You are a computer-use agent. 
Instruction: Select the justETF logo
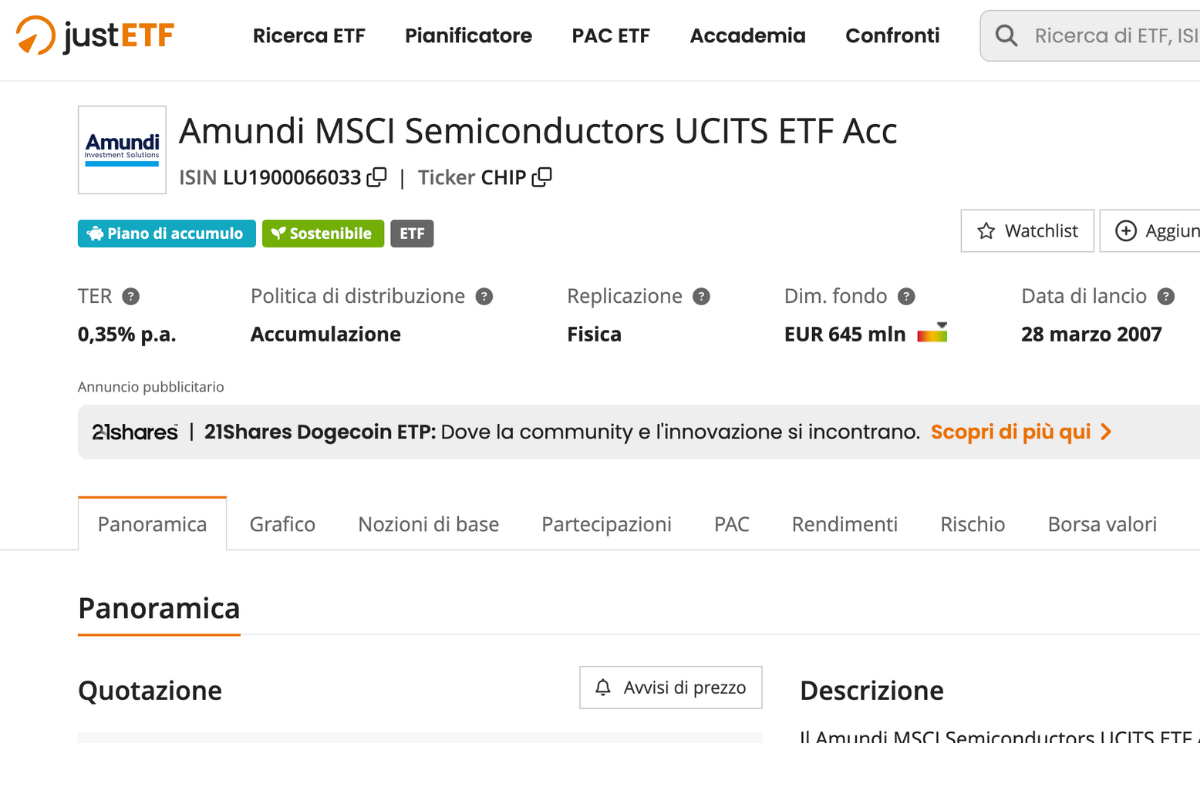[93, 35]
